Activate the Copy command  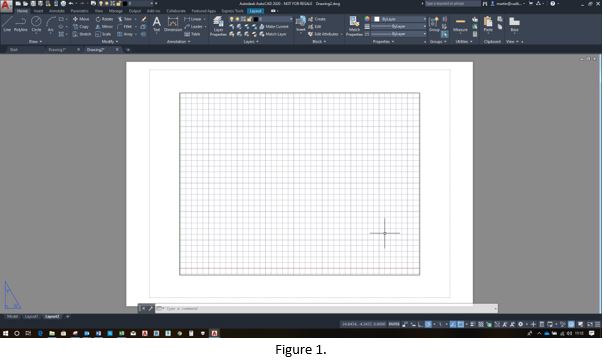click(x=81, y=27)
